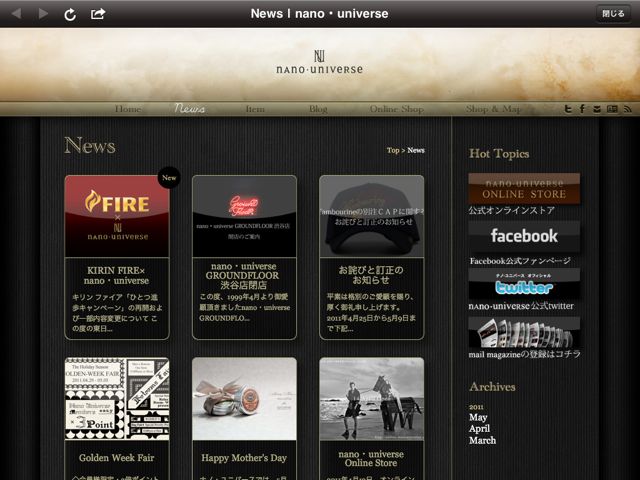640x480 pixels.
Task: Open the black cap thumbnail
Action: click(371, 216)
